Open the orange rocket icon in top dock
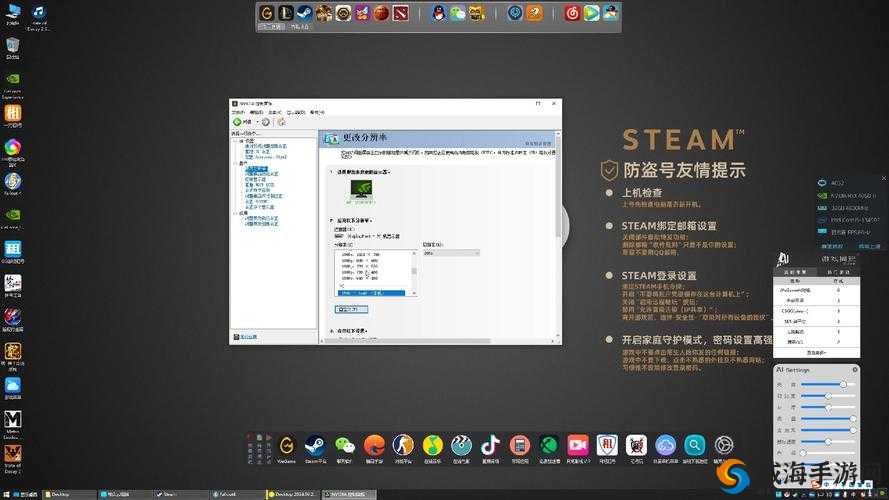 (x=534, y=12)
